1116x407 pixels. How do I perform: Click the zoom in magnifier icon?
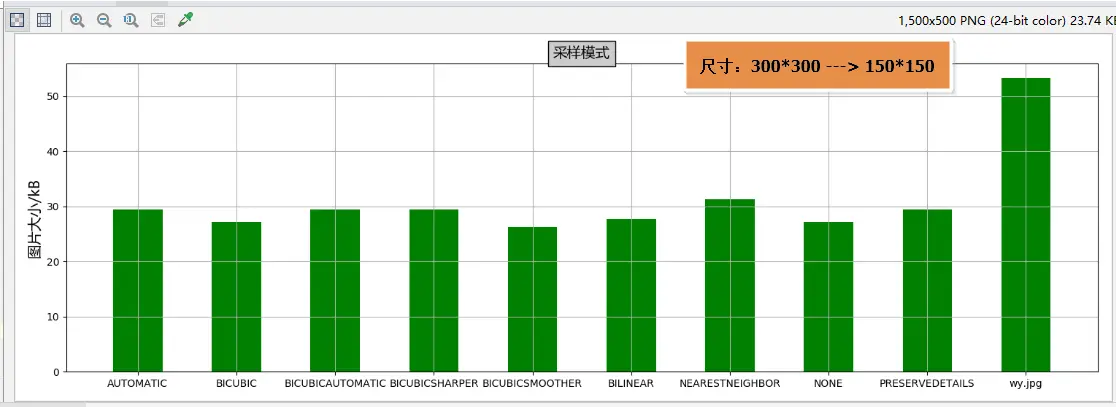(78, 20)
